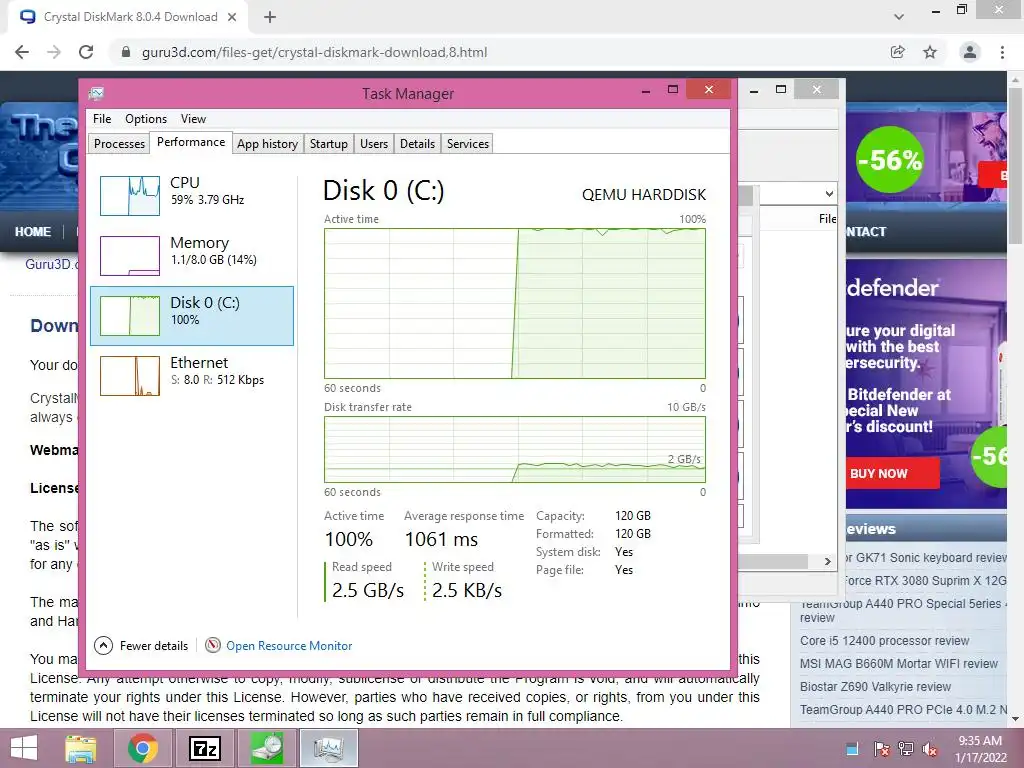Image resolution: width=1024 pixels, height=768 pixels.
Task: Open Biostar Z690 Valkyrie review link
Action: 875,686
